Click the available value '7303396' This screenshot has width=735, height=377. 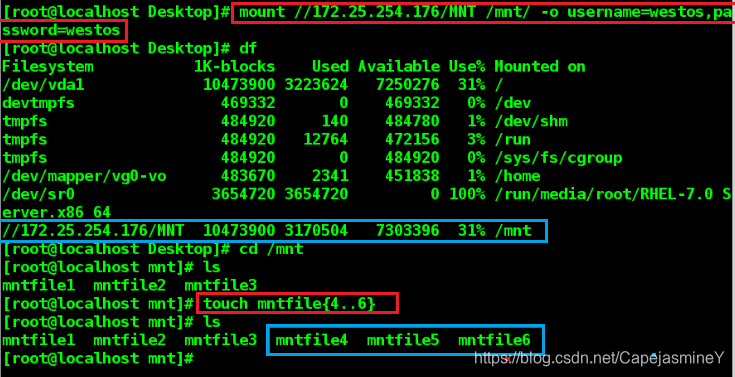(408, 231)
